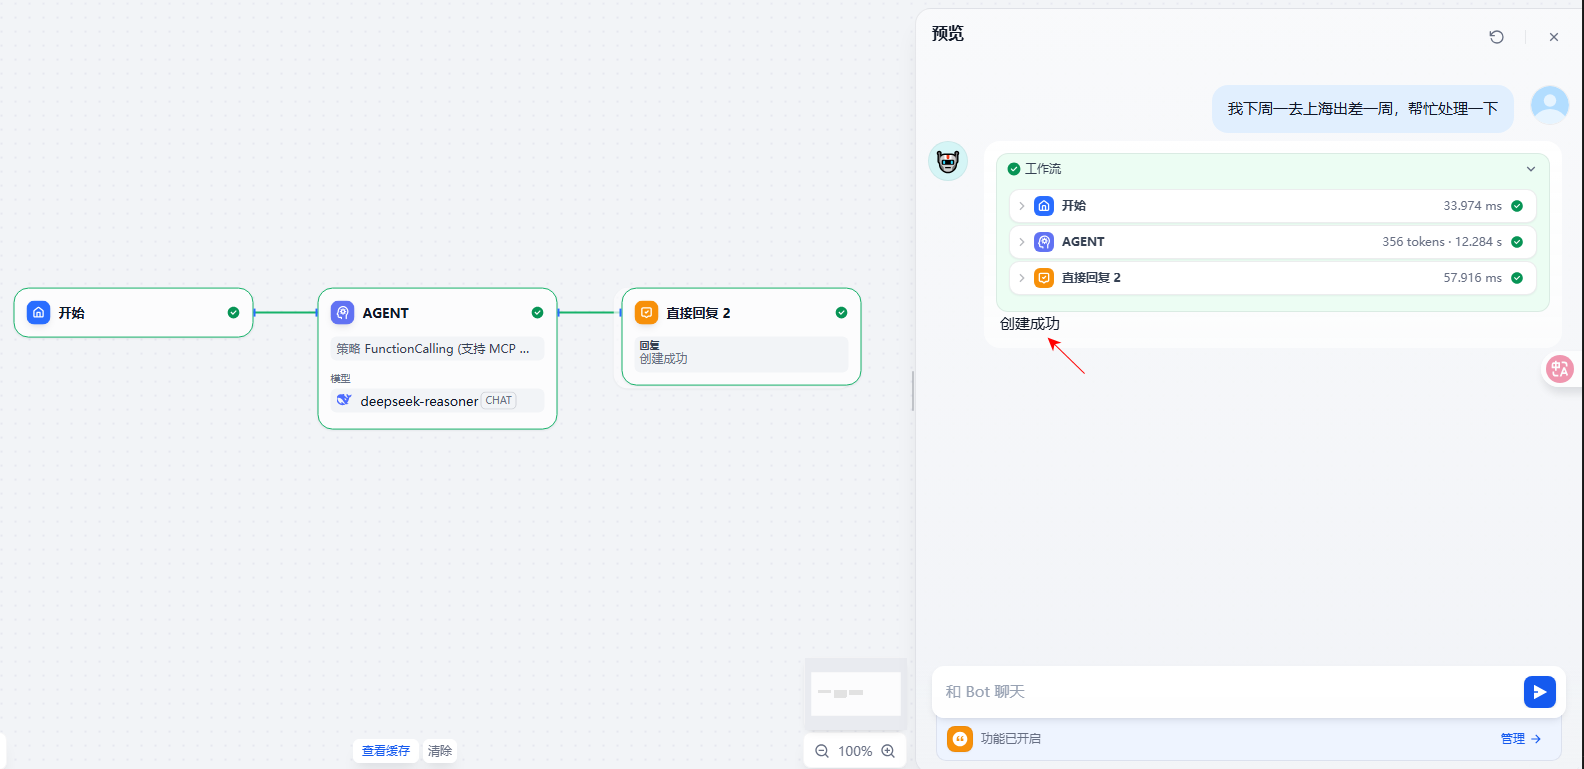
Task: Select the AGENT node on canvas
Action: pos(437,313)
